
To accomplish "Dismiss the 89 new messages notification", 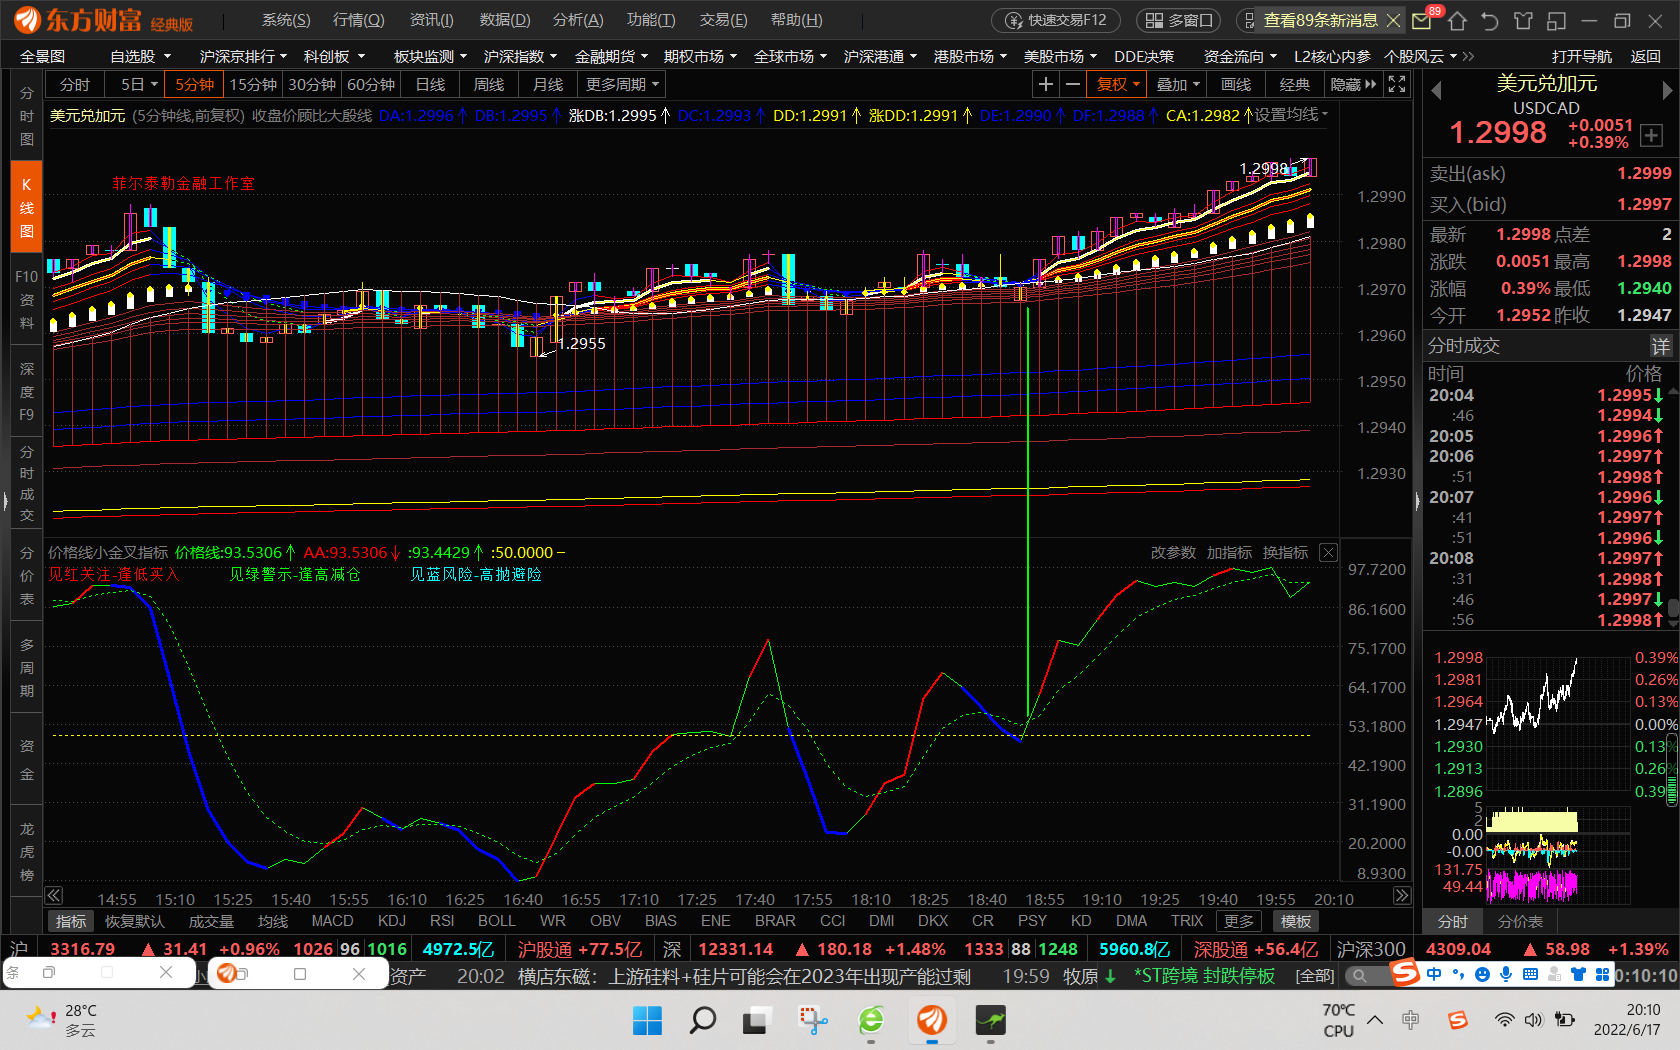I will tap(1393, 20).
